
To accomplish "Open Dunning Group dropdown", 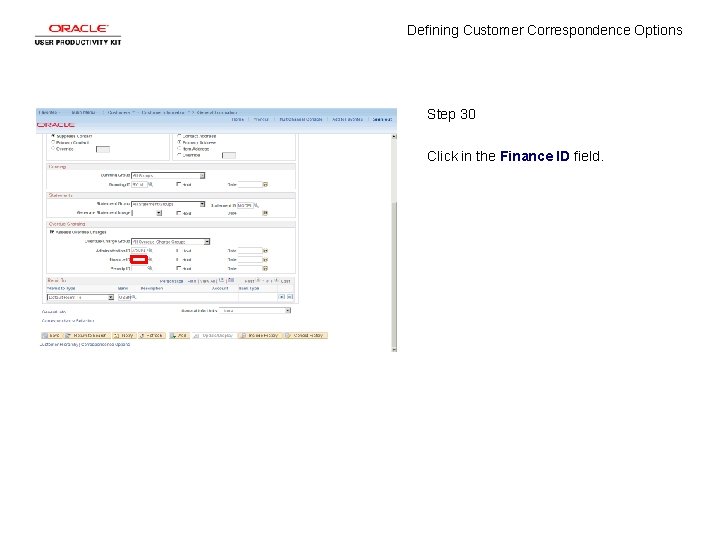I will tap(168, 176).
